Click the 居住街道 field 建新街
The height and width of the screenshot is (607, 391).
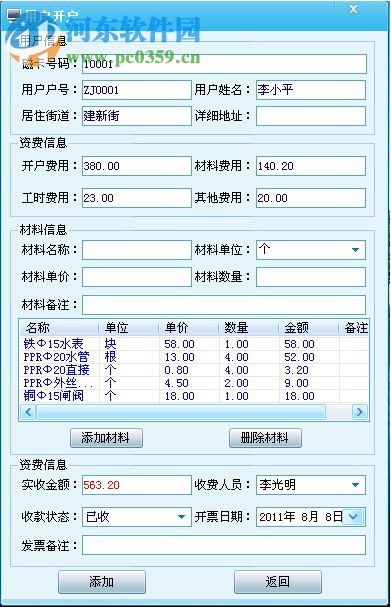click(137, 116)
